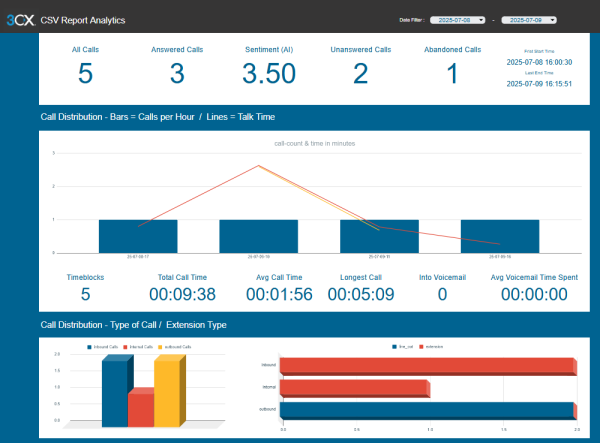This screenshot has width=600, height=443.
Task: Toggle the extension legend swatch
Action: [x=421, y=347]
